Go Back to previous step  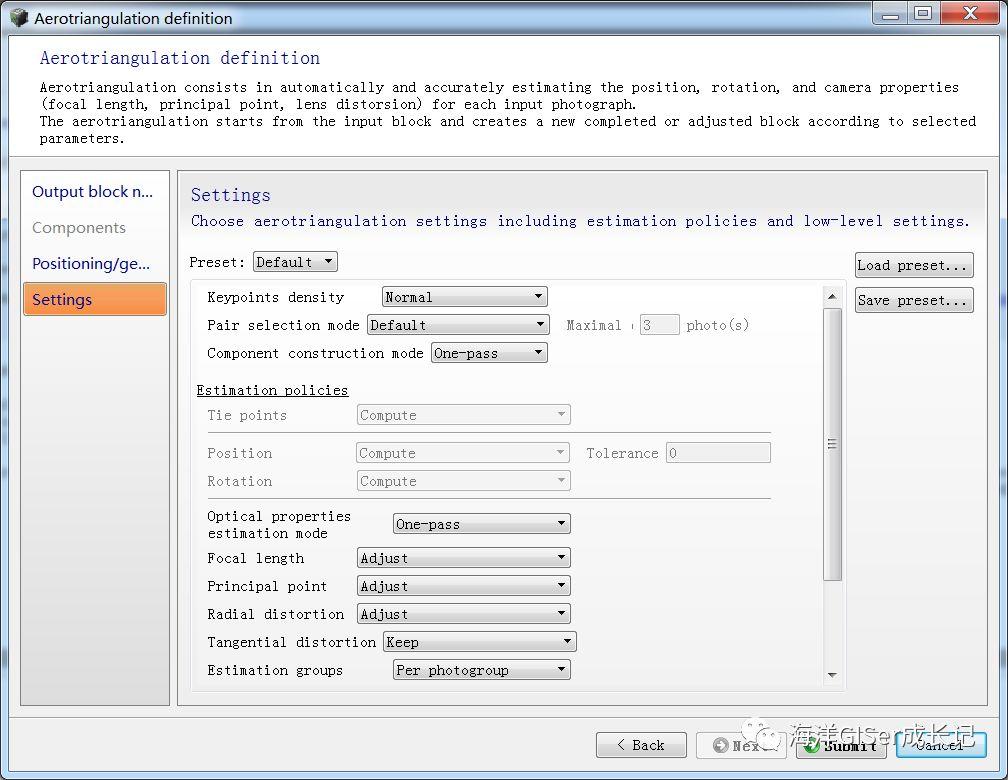pyautogui.click(x=641, y=745)
